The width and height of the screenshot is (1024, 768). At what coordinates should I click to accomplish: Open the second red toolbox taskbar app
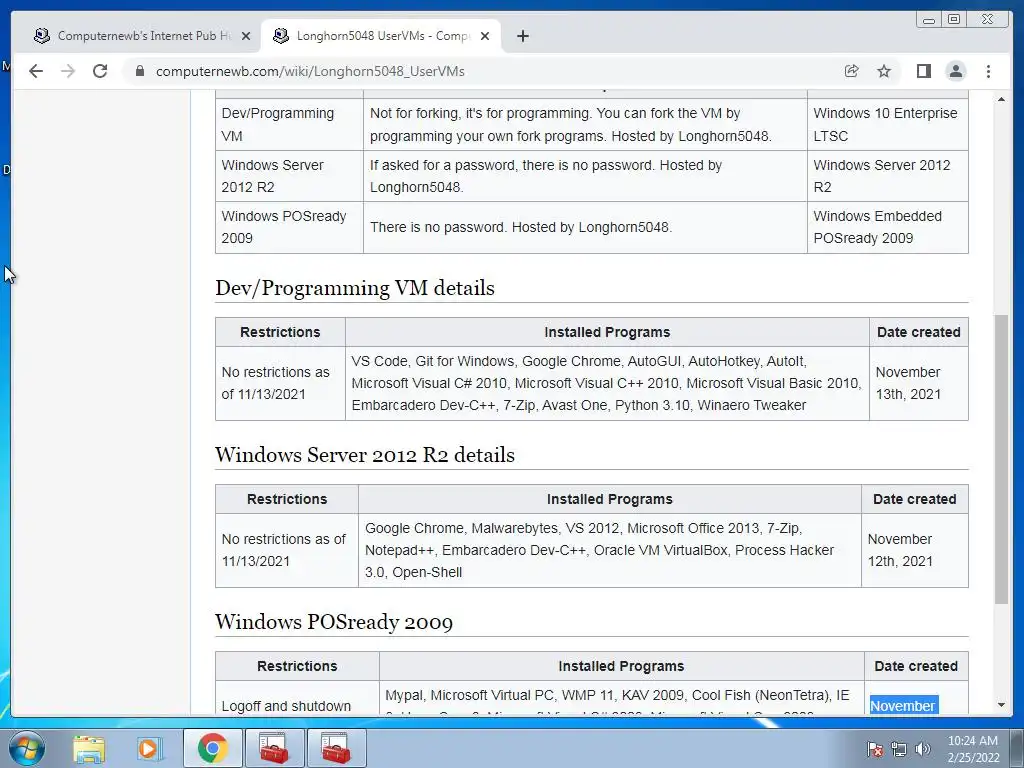pos(336,748)
